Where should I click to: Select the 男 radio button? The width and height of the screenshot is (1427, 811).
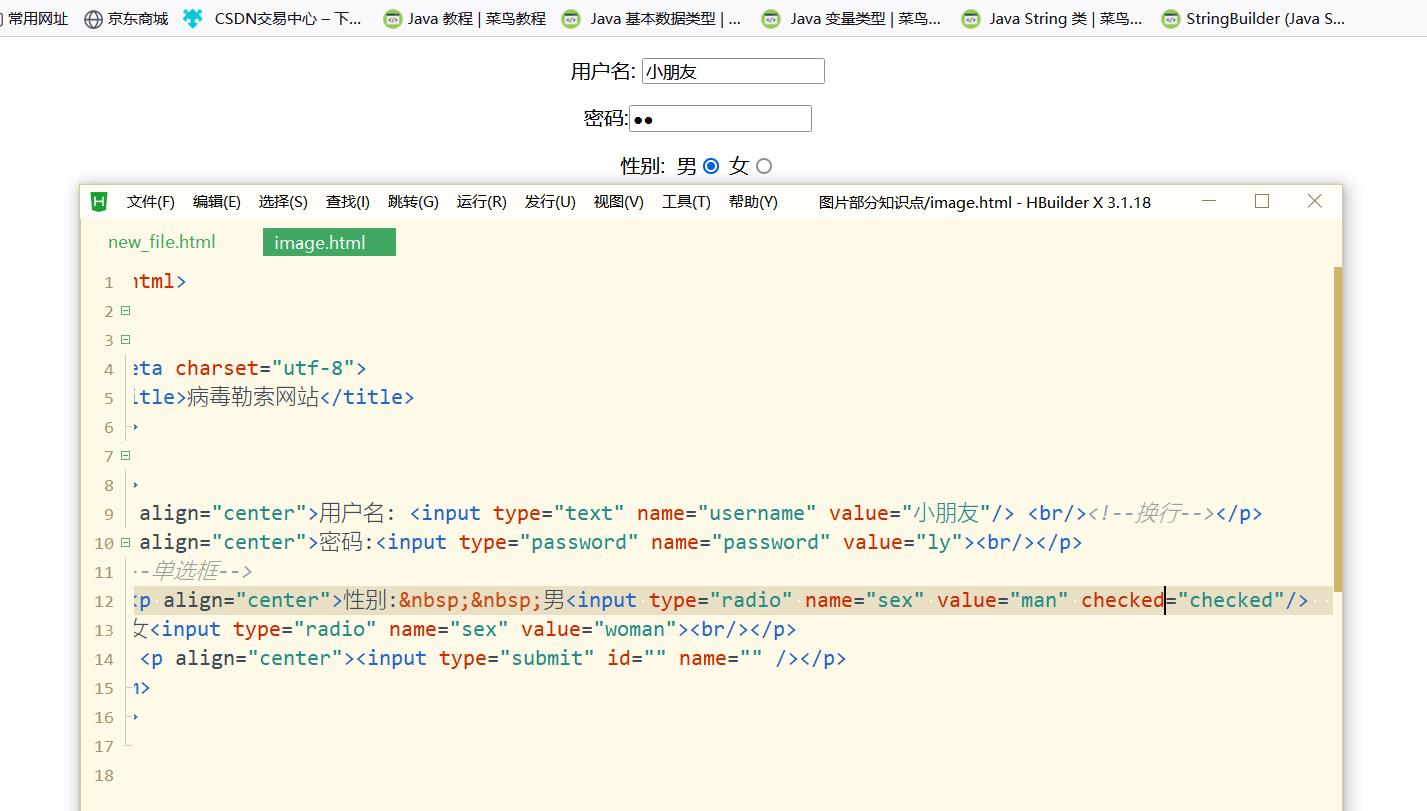coord(711,166)
